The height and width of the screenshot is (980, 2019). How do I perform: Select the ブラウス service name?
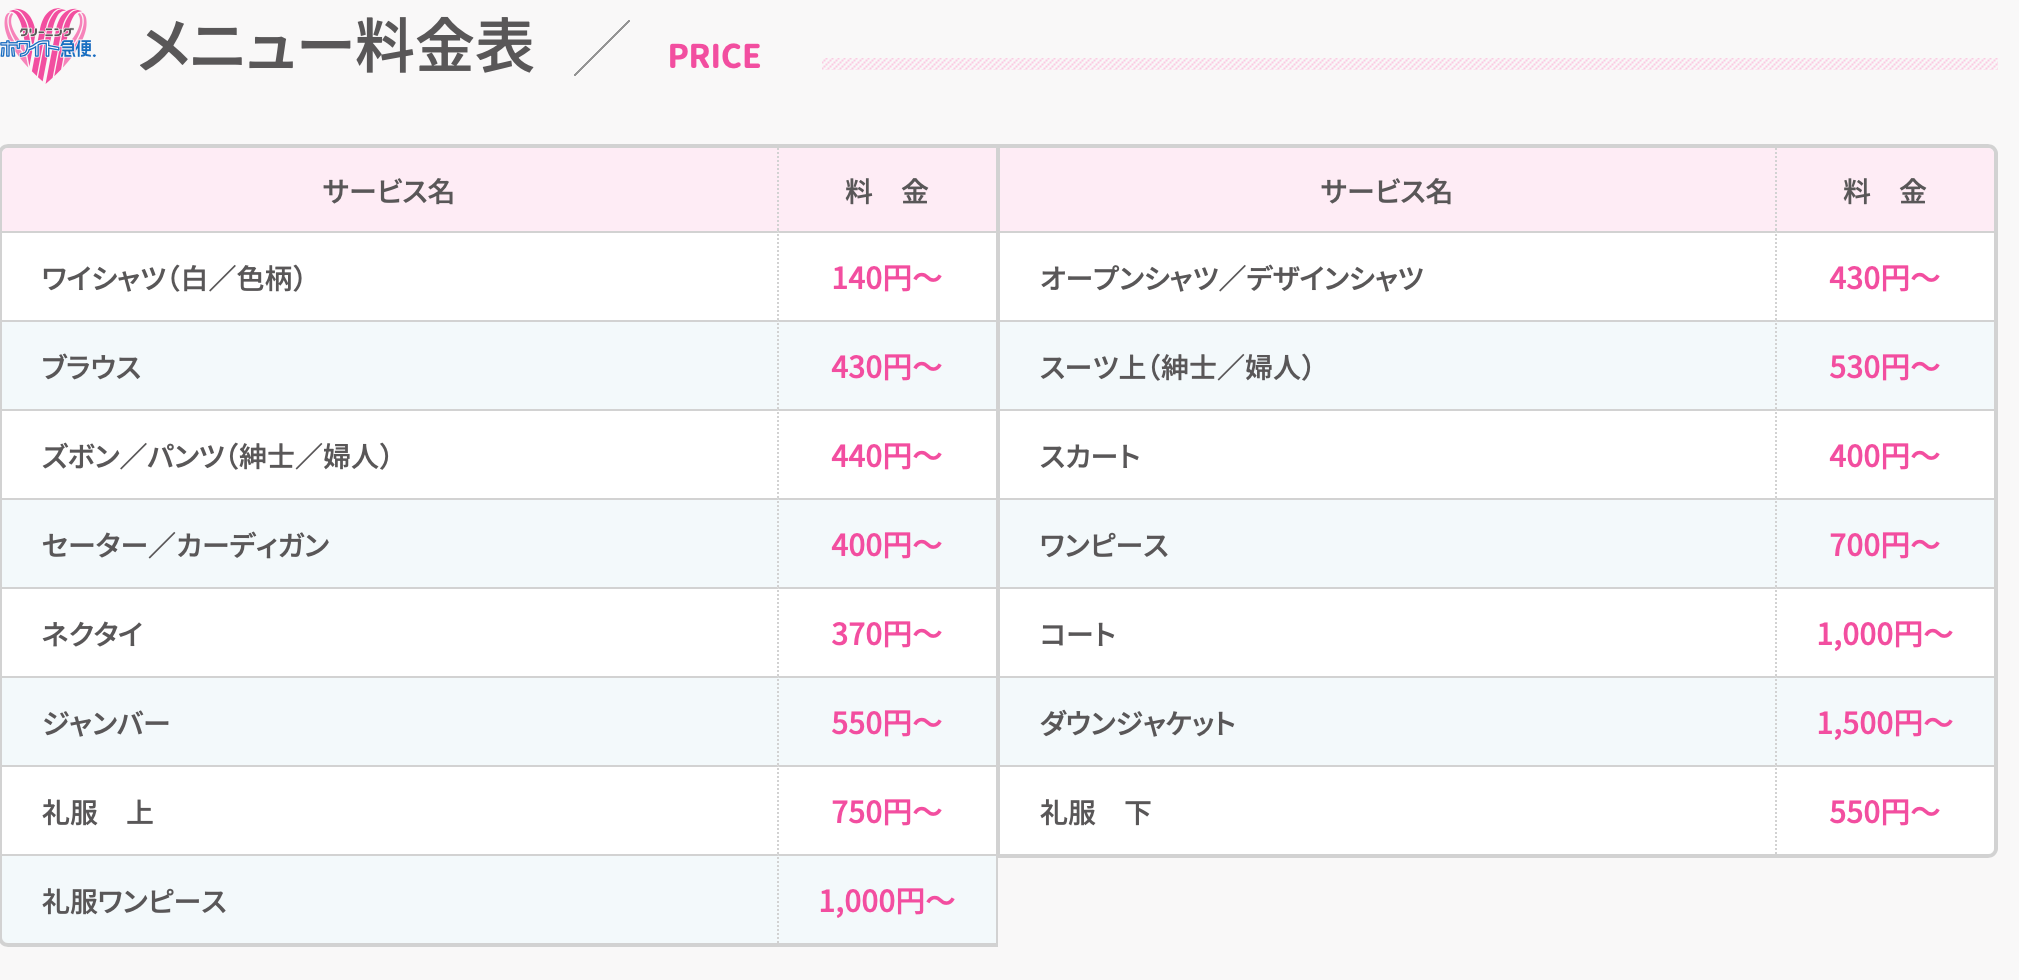91,367
